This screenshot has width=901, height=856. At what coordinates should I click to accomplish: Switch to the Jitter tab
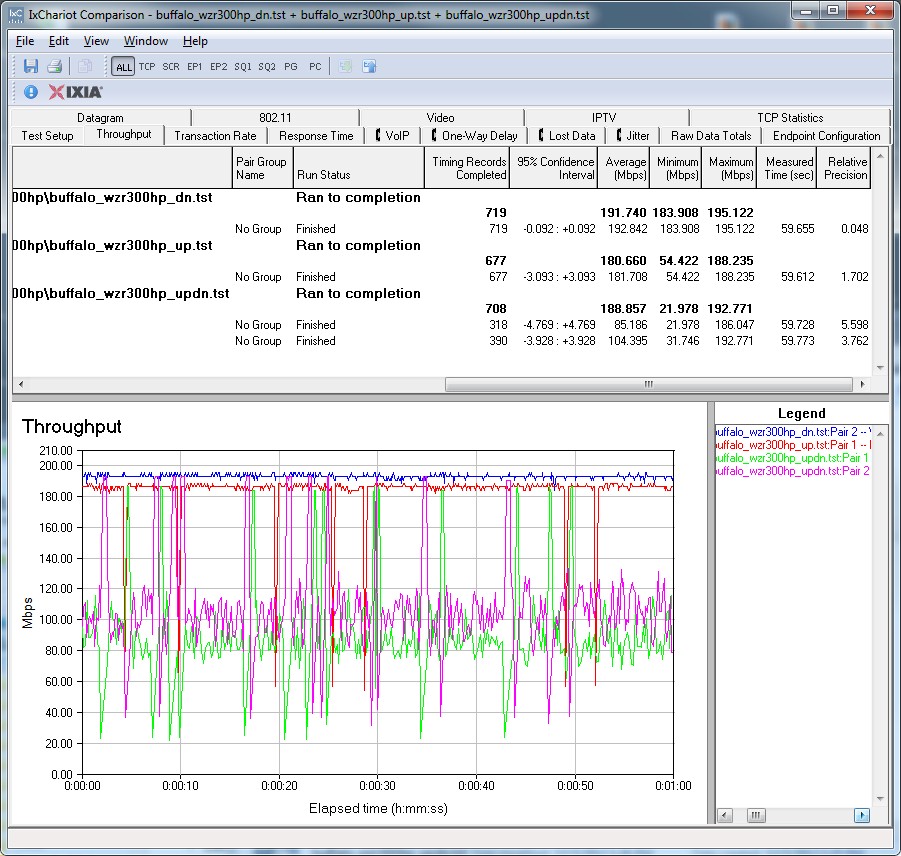[x=633, y=136]
